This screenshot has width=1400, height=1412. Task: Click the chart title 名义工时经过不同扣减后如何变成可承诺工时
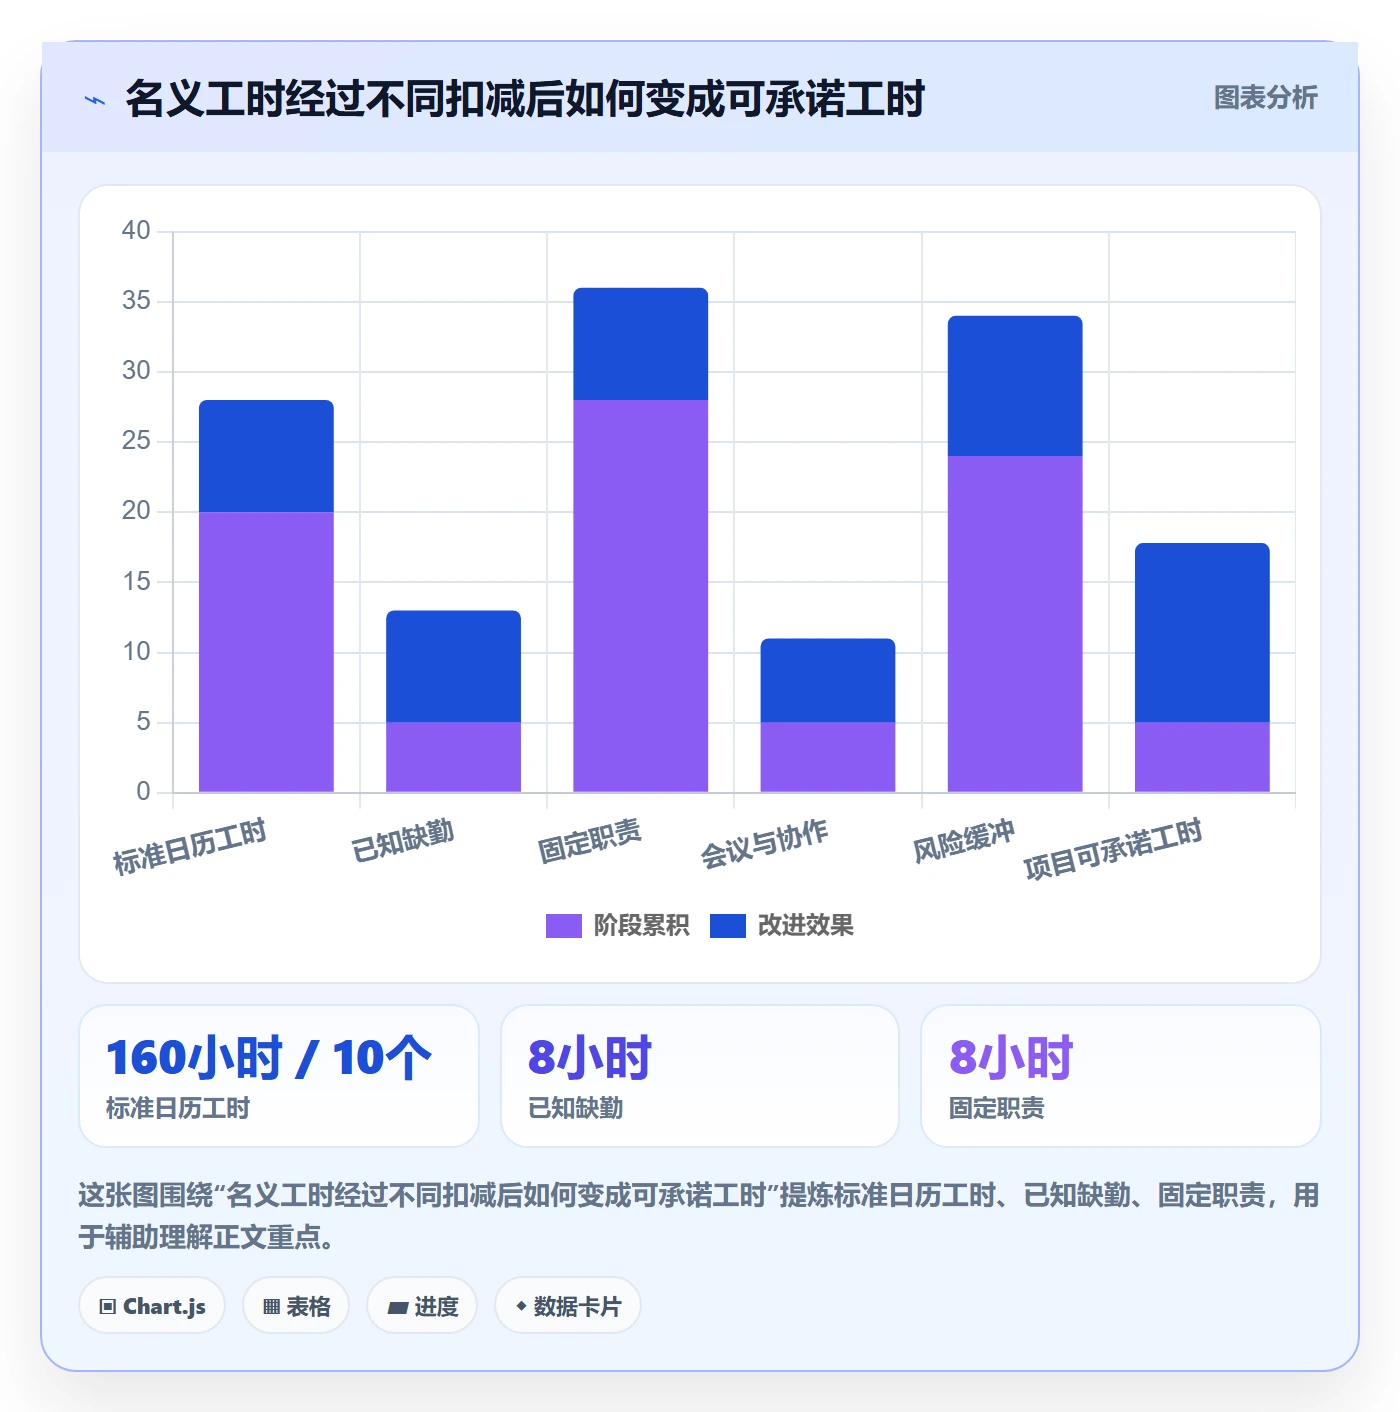pos(525,99)
